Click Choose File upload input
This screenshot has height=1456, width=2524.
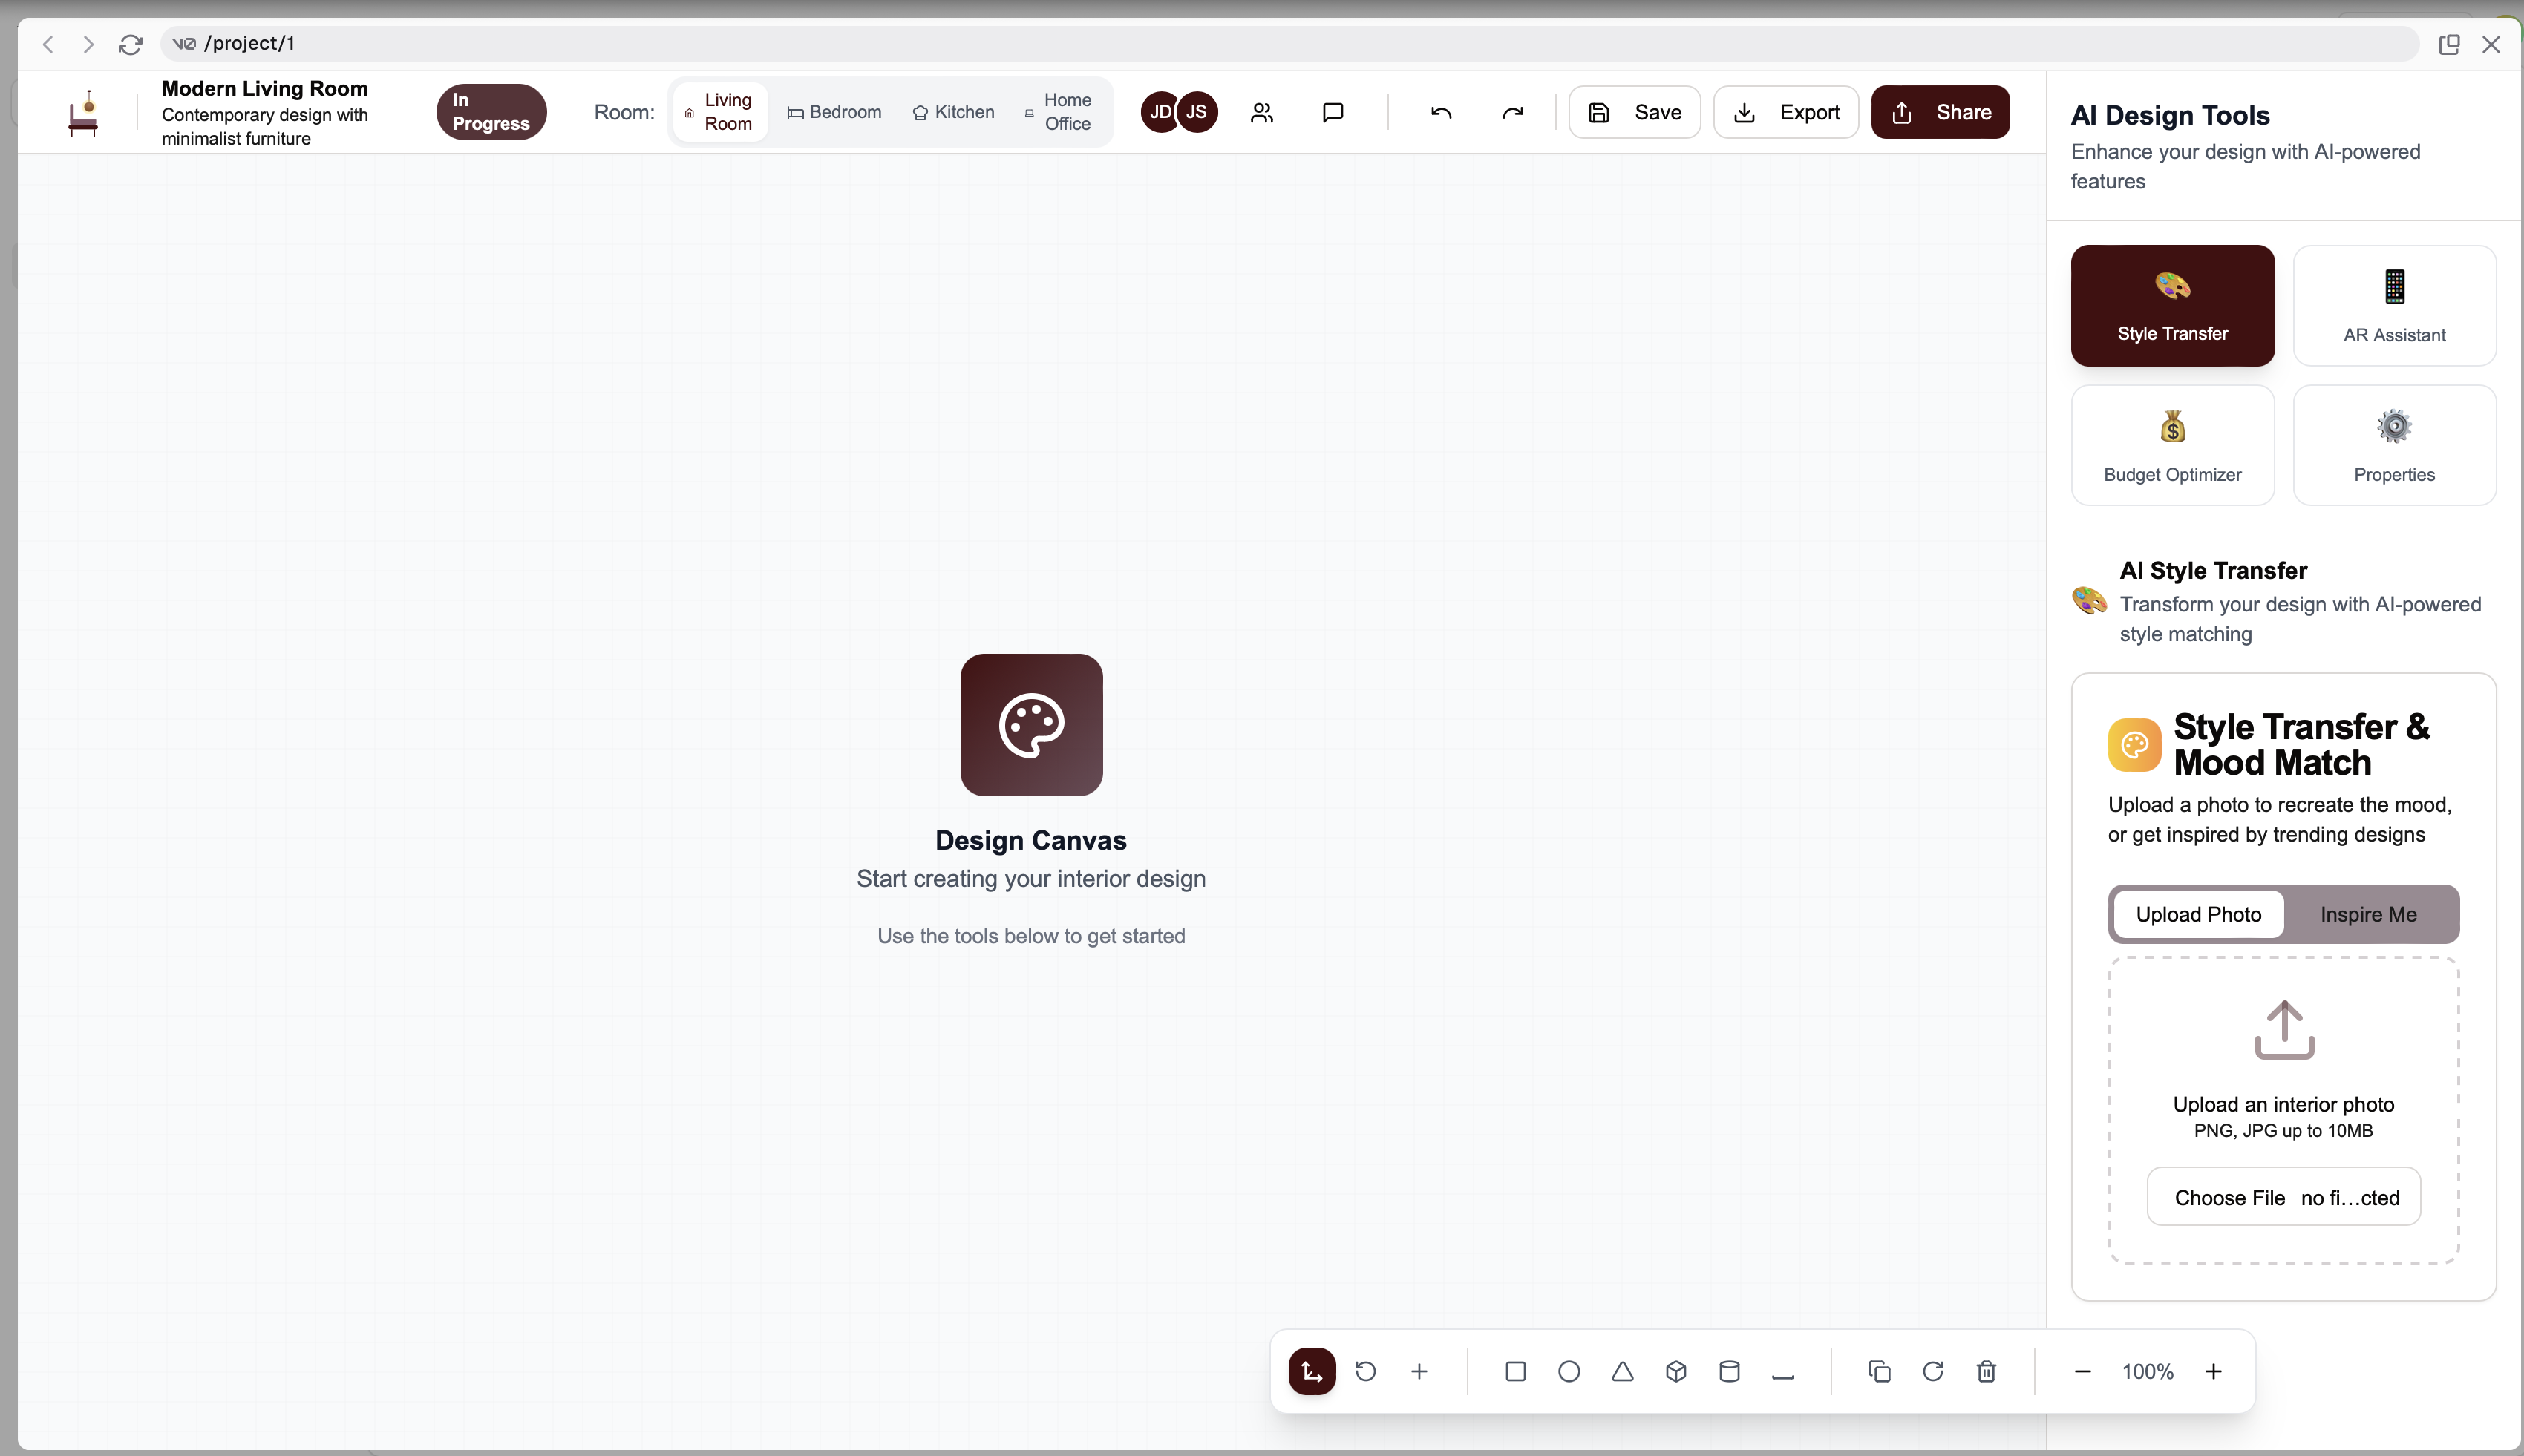tap(2229, 1197)
